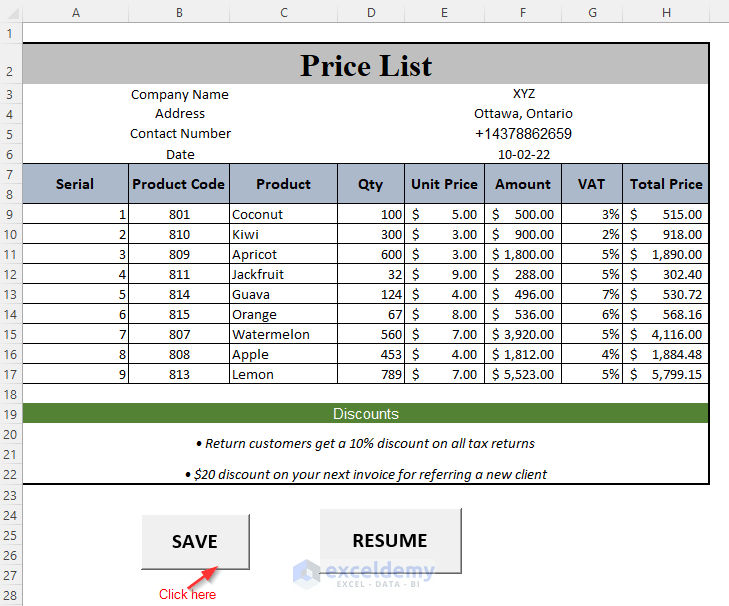Select the Kiwi product cell
The width and height of the screenshot is (729, 606).
(284, 234)
